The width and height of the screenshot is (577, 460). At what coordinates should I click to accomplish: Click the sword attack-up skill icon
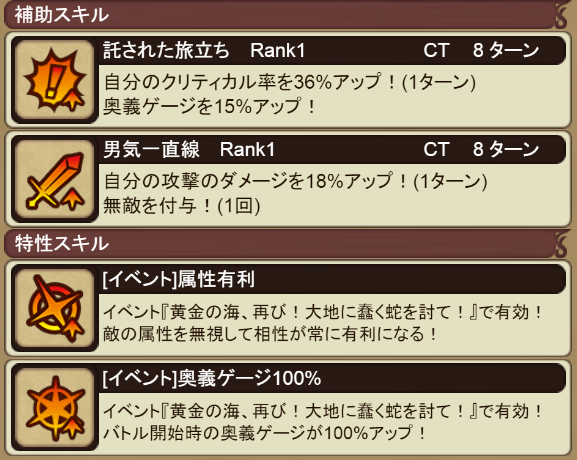[x=54, y=179]
